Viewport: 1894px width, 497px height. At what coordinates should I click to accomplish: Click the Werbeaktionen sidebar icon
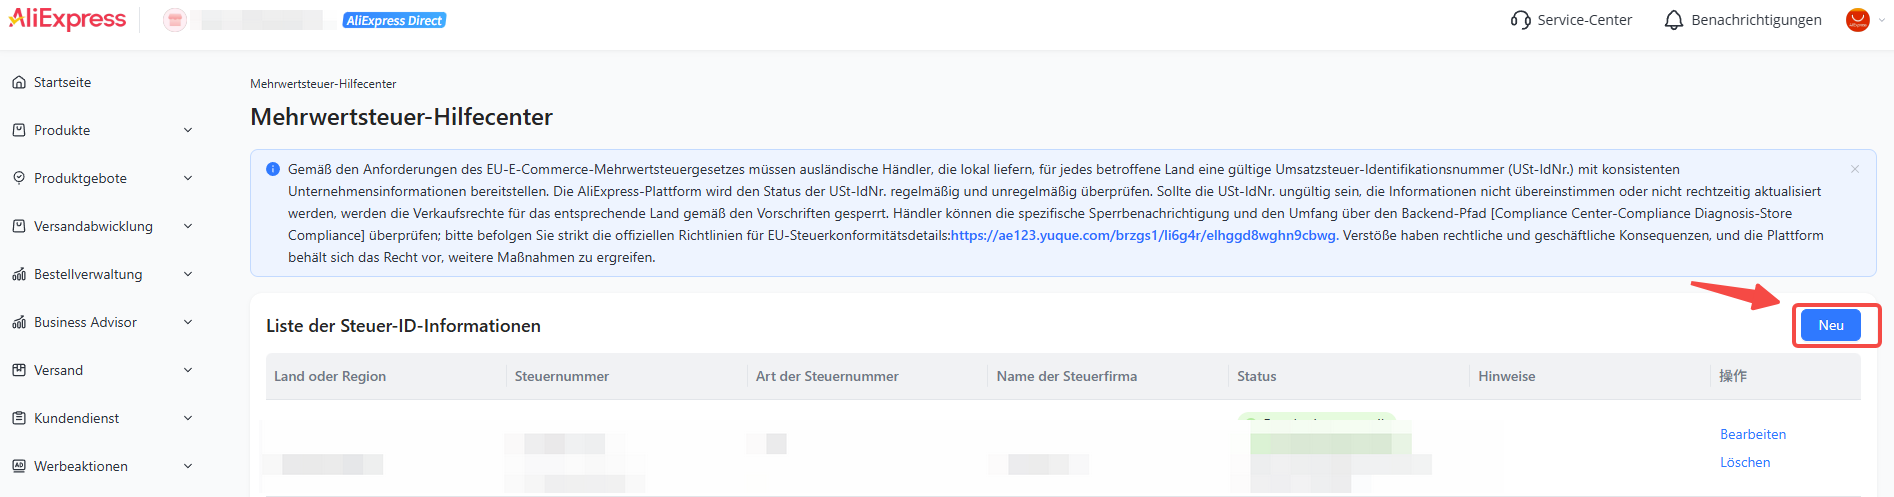pyautogui.click(x=19, y=466)
